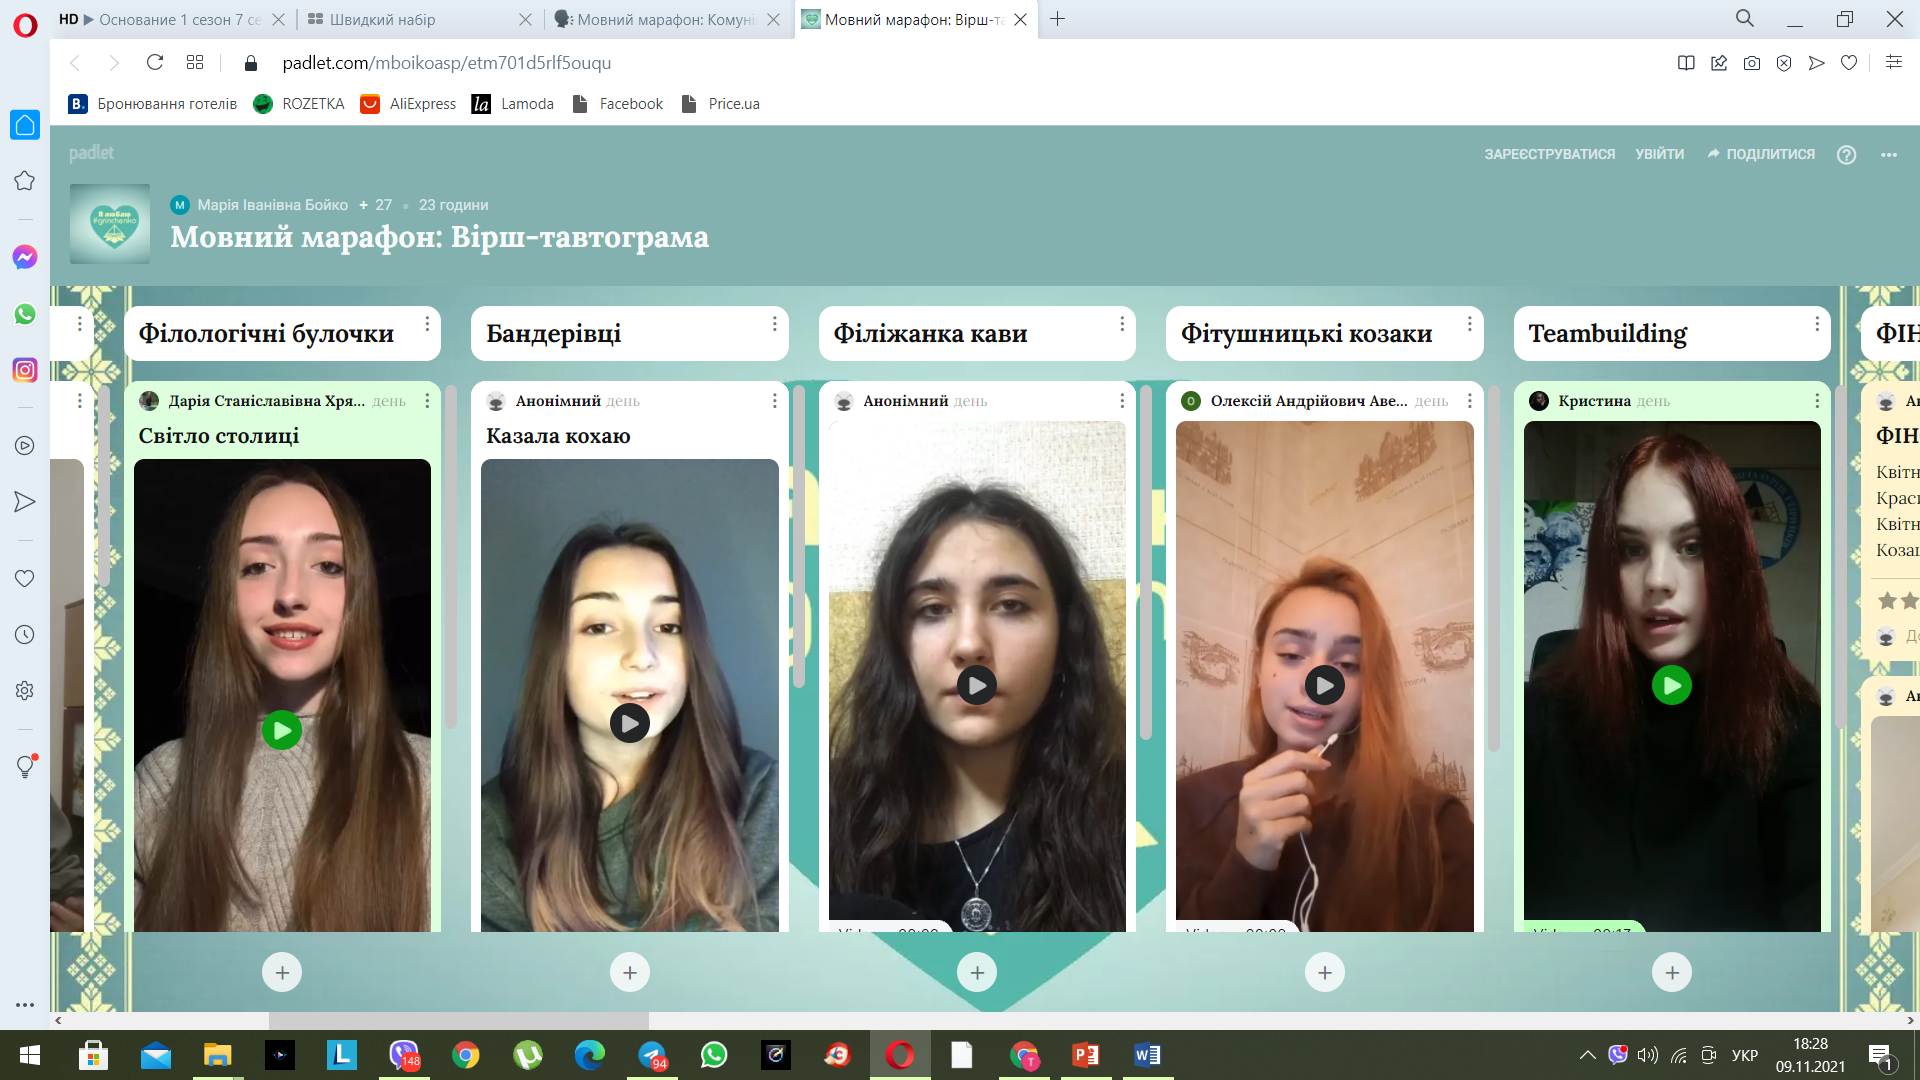Open the padlet three-dots more menu
This screenshot has height=1080, width=1920.
1888,154
